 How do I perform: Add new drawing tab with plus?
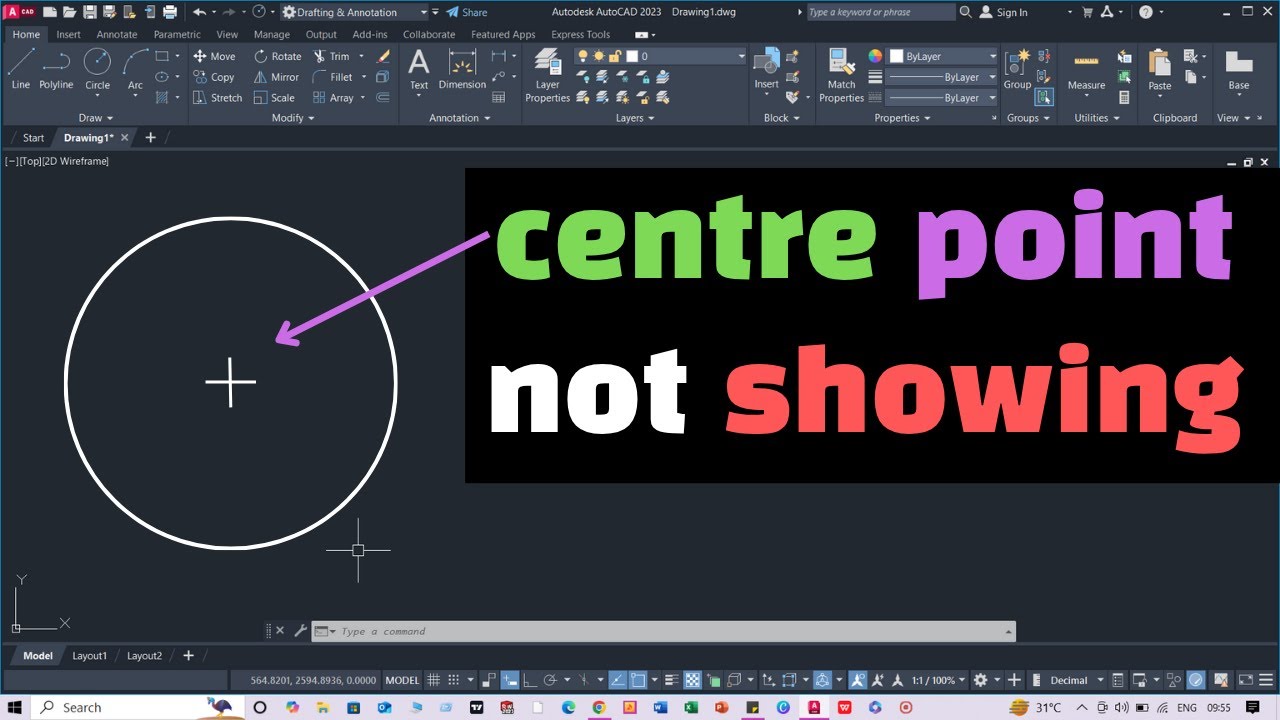coord(150,138)
